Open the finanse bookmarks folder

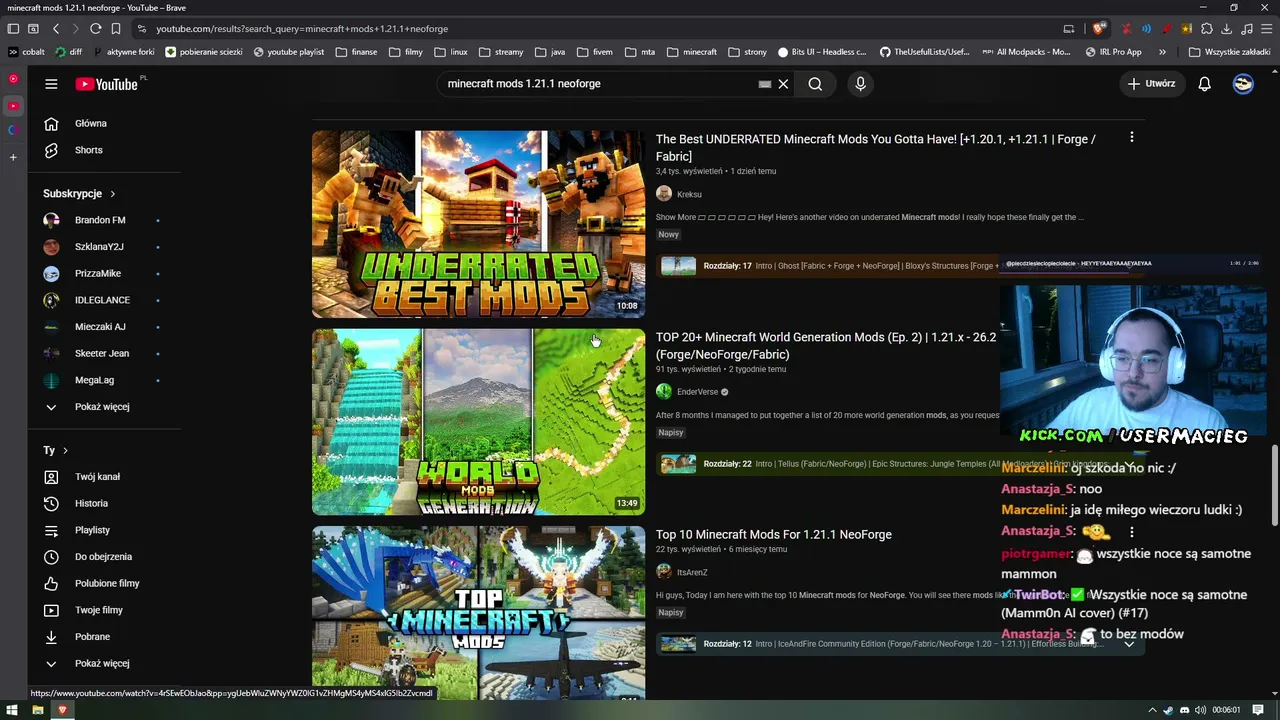tap(356, 52)
